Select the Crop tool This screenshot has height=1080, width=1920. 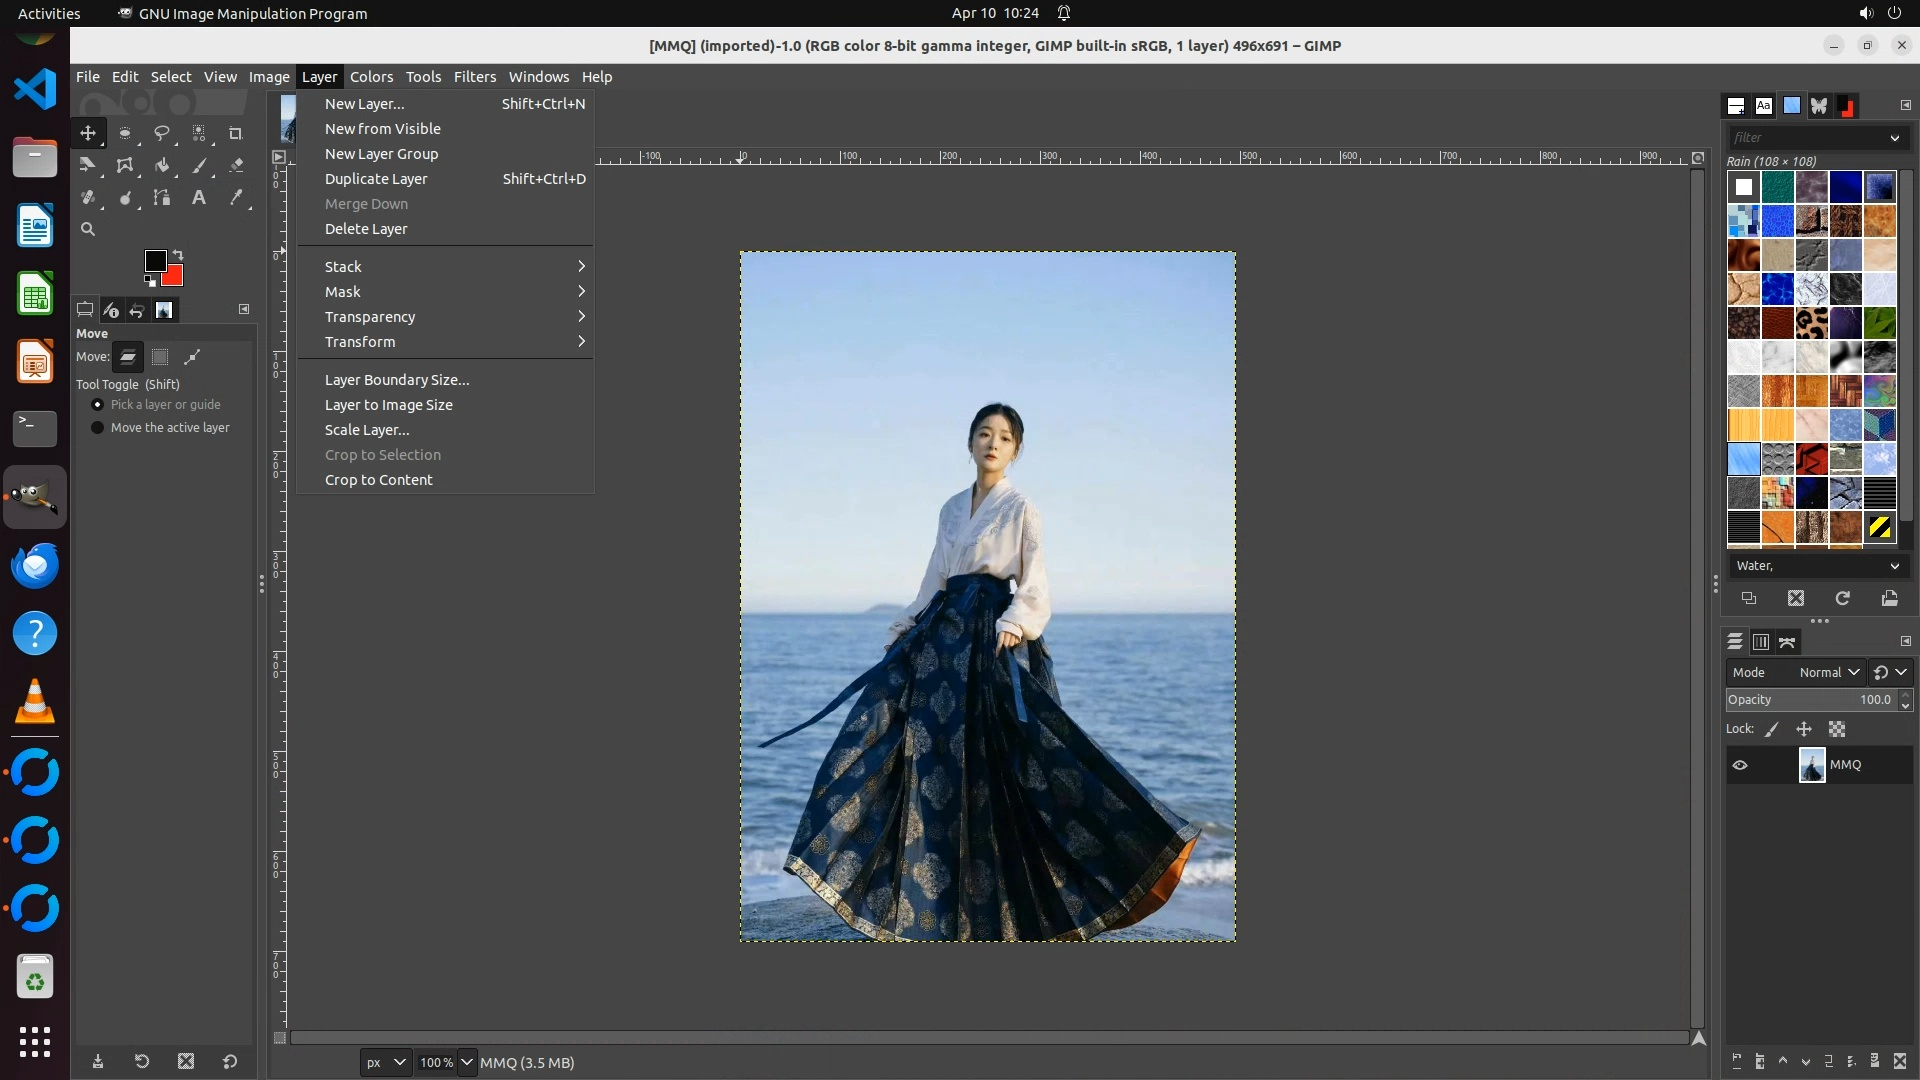tap(236, 133)
